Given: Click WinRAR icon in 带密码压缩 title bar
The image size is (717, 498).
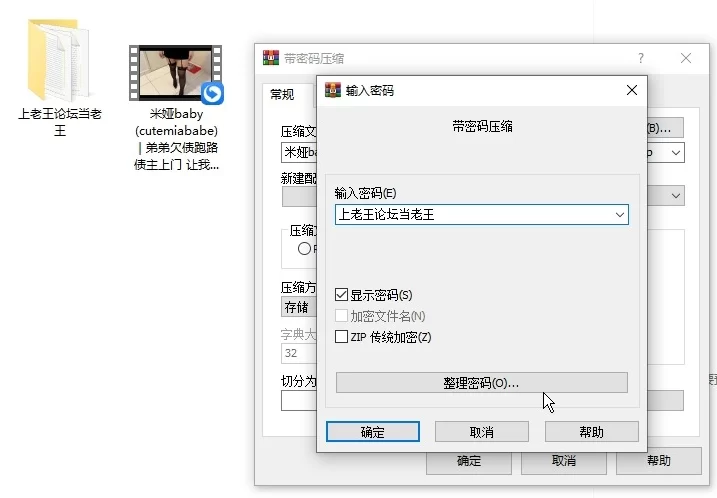Looking at the screenshot, I should (x=271, y=58).
